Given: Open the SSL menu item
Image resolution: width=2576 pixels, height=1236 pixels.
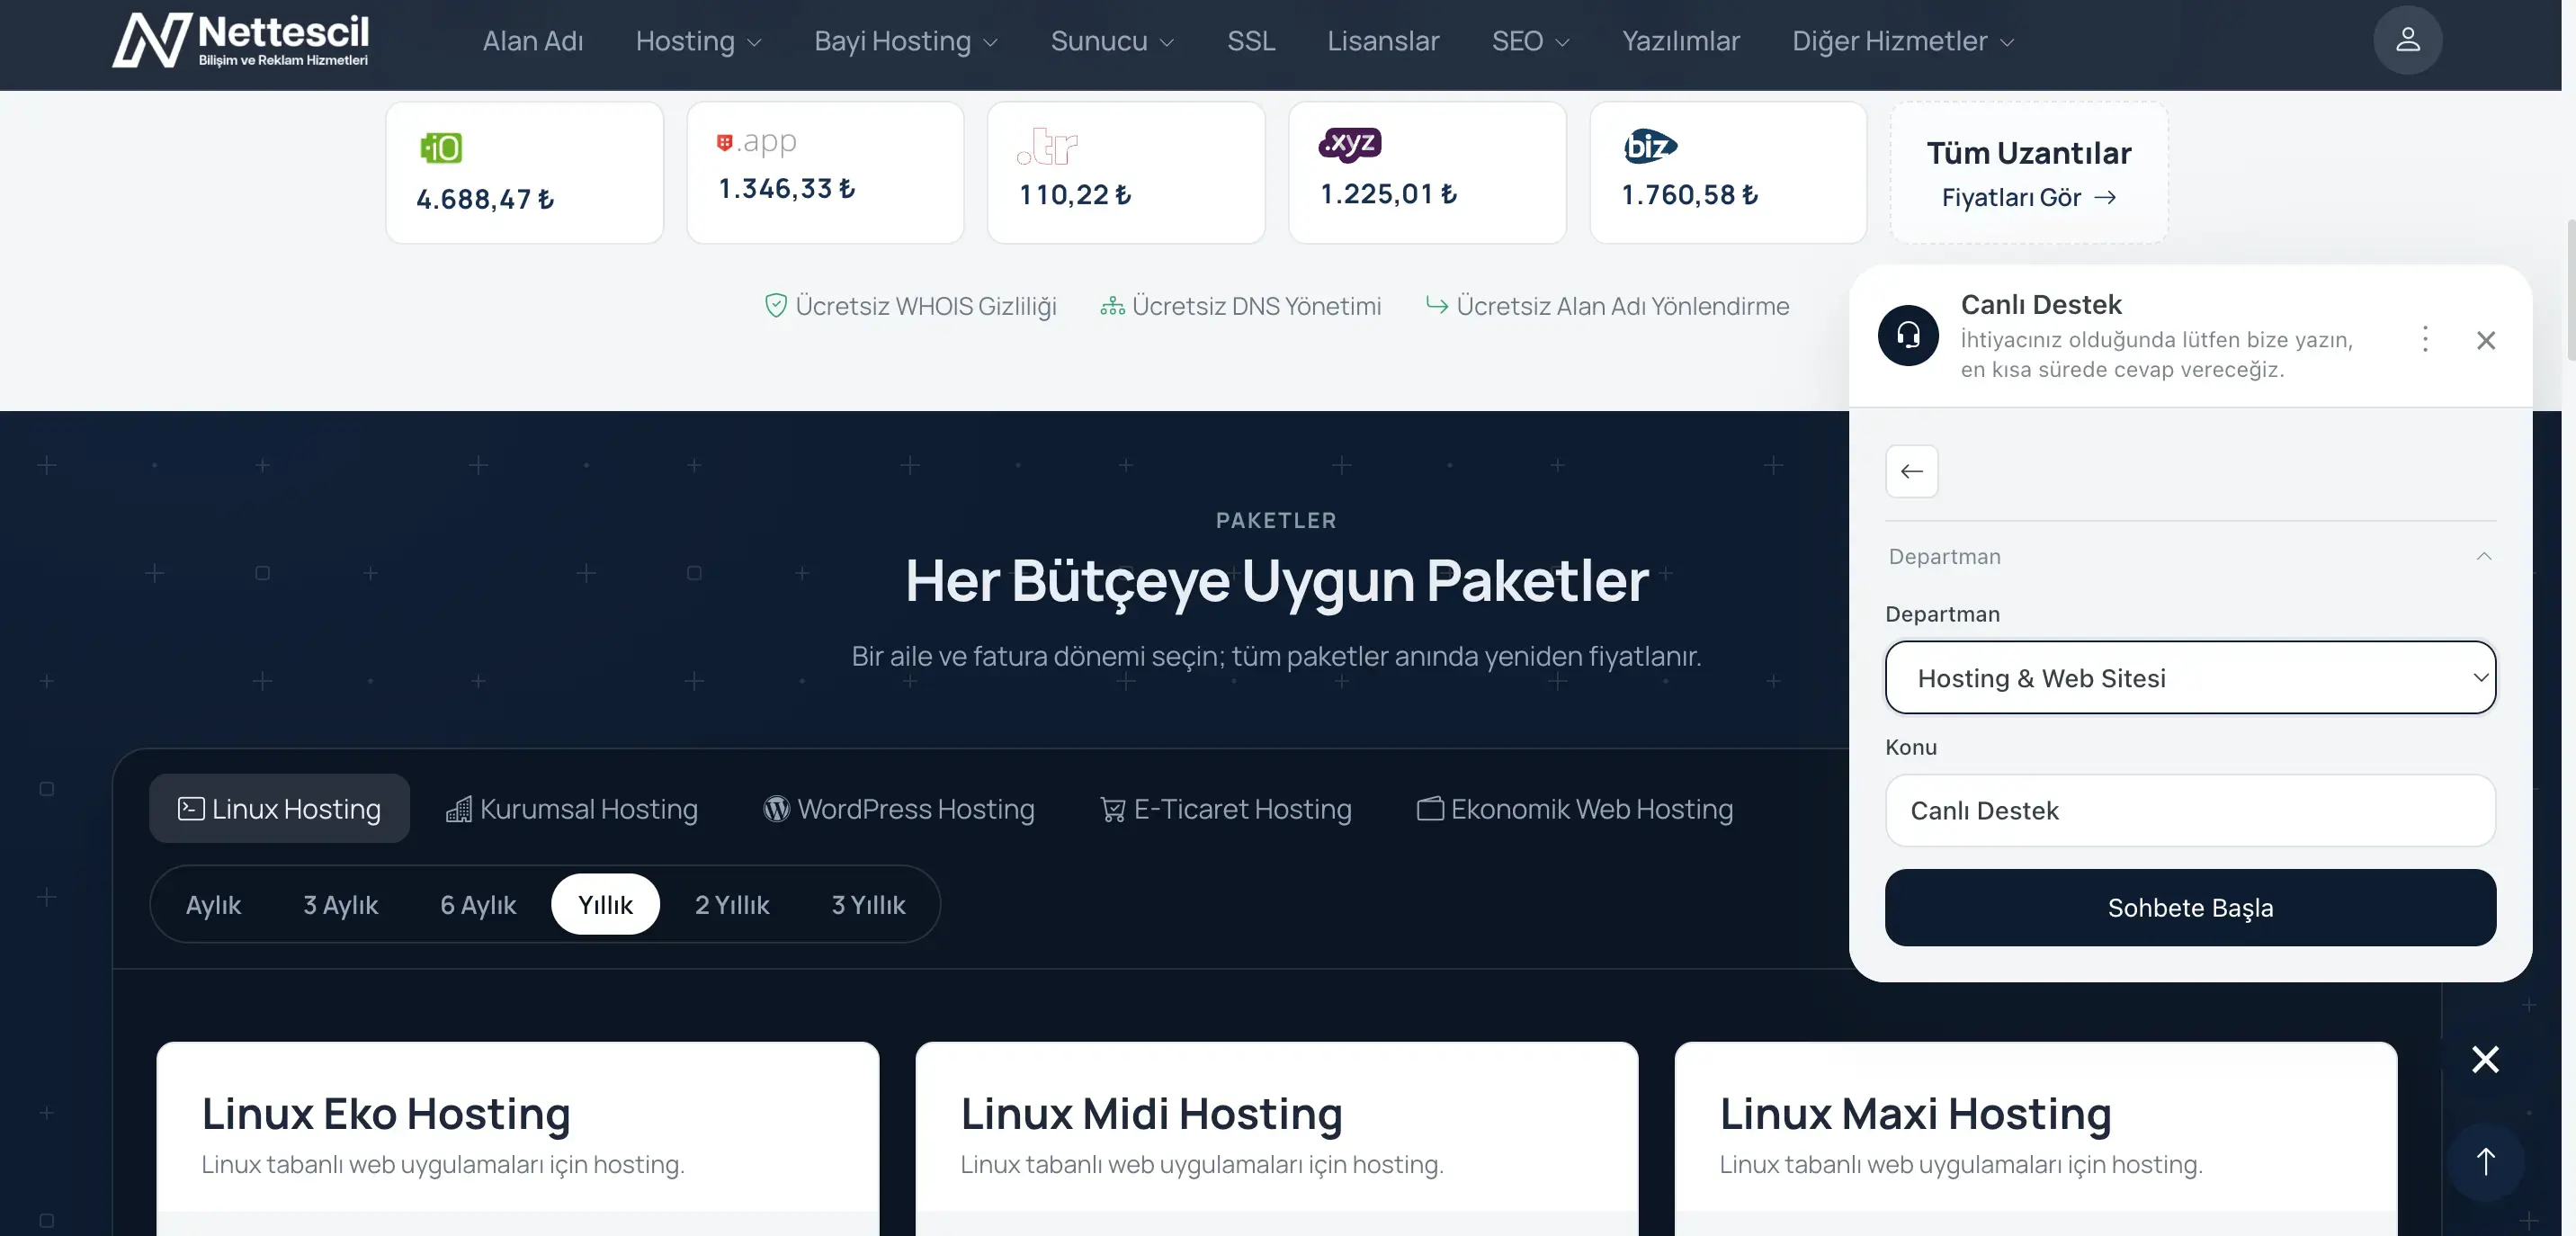Looking at the screenshot, I should click(x=1251, y=41).
